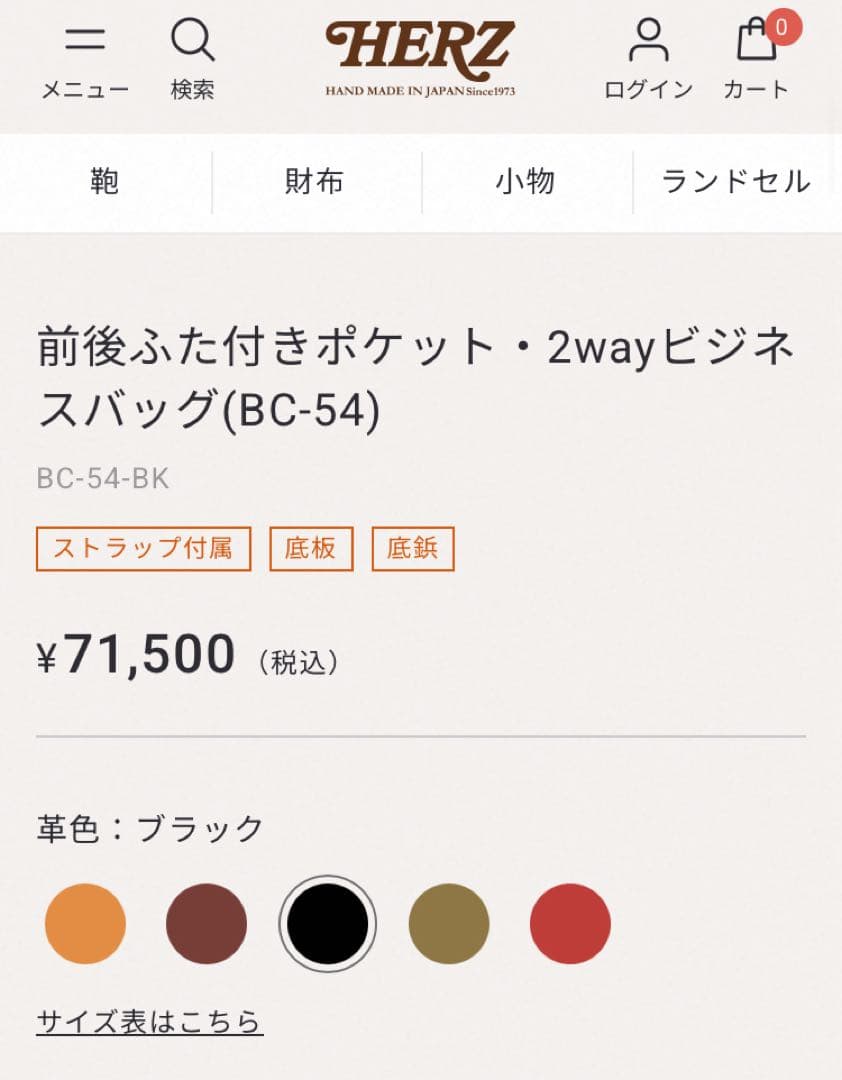Open the ランドセル category
Image resolution: width=842 pixels, height=1080 pixels.
pyautogui.click(x=736, y=182)
